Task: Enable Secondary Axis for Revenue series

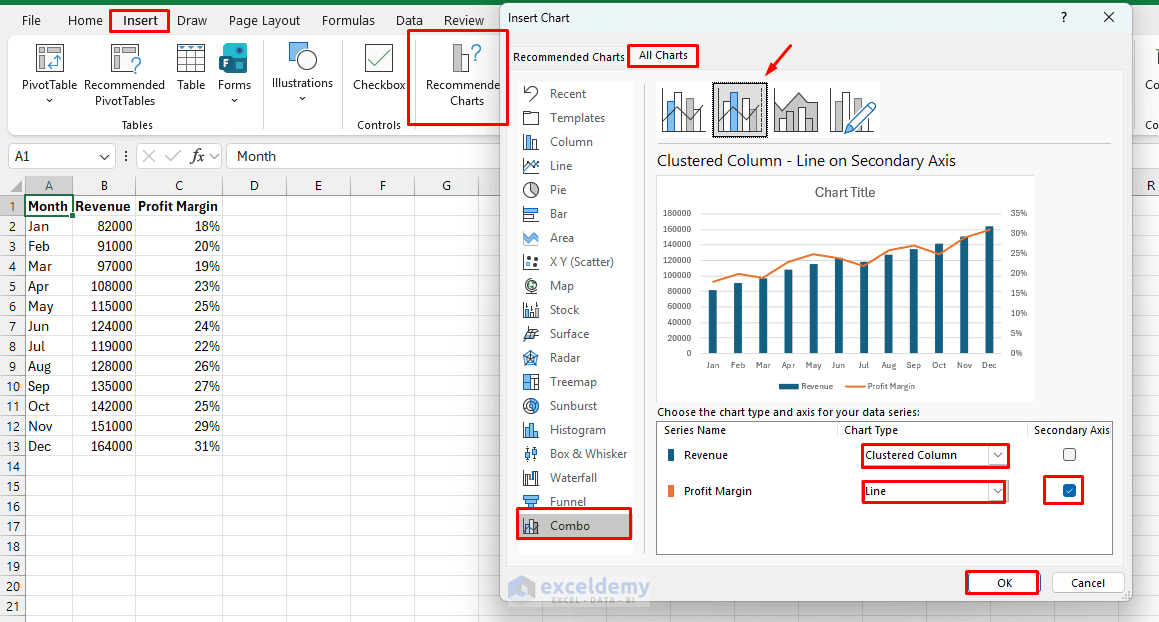Action: point(1069,455)
